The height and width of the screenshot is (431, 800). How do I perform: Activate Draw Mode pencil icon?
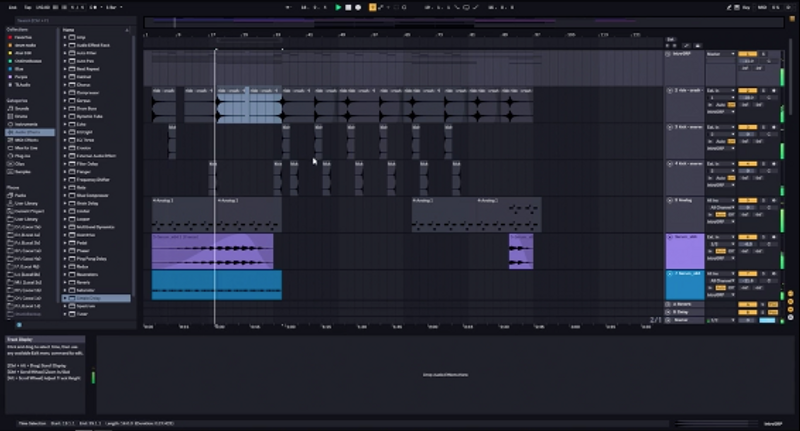730,8
